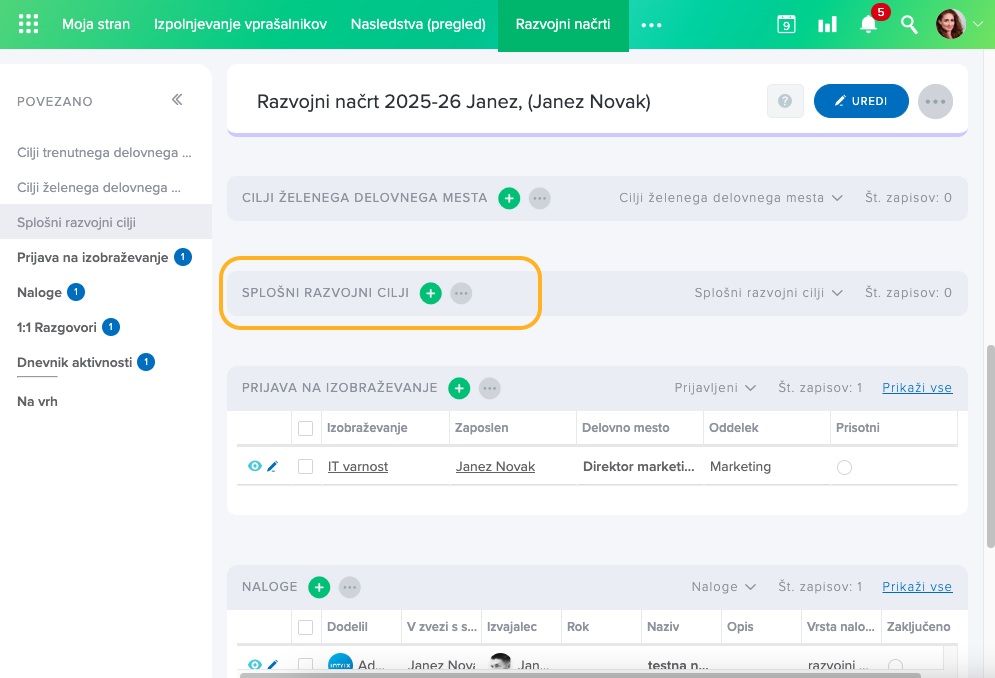The width and height of the screenshot is (995, 678).
Task: Toggle select-all checkbox in Prijava na izobraževanje table
Action: (306, 428)
